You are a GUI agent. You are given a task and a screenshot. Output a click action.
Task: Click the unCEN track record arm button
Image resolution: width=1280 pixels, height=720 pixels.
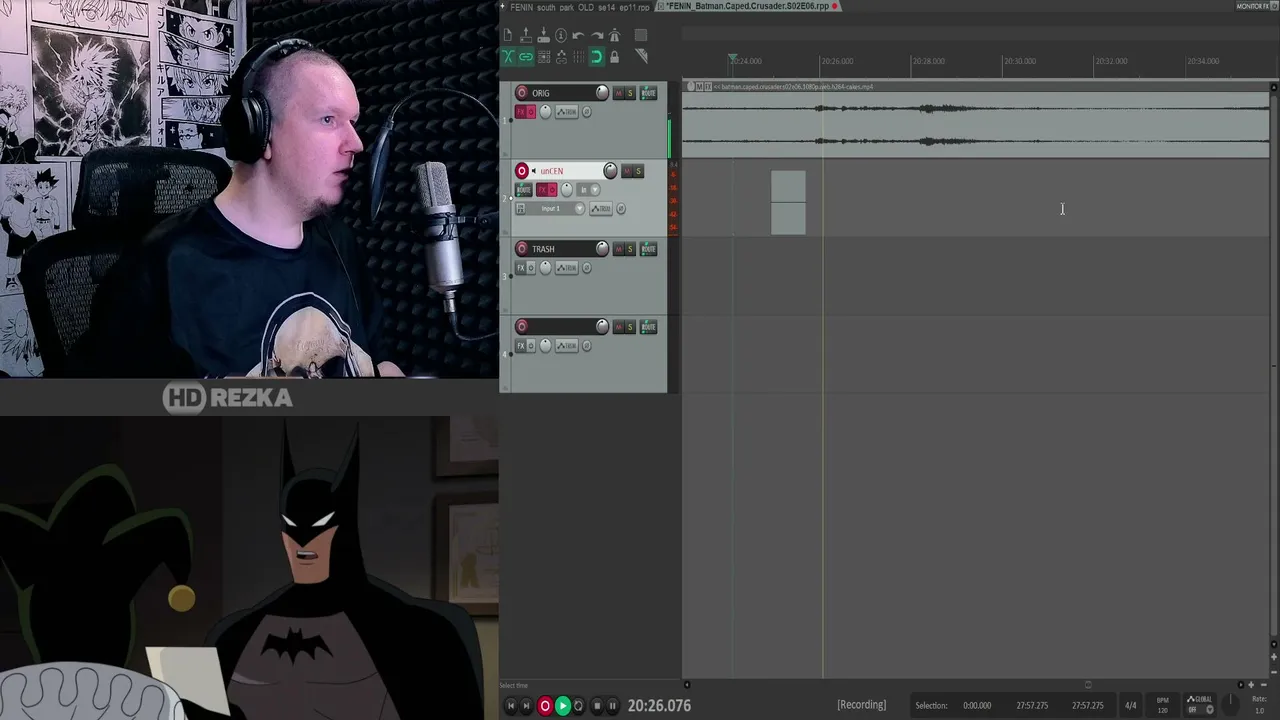coord(522,171)
